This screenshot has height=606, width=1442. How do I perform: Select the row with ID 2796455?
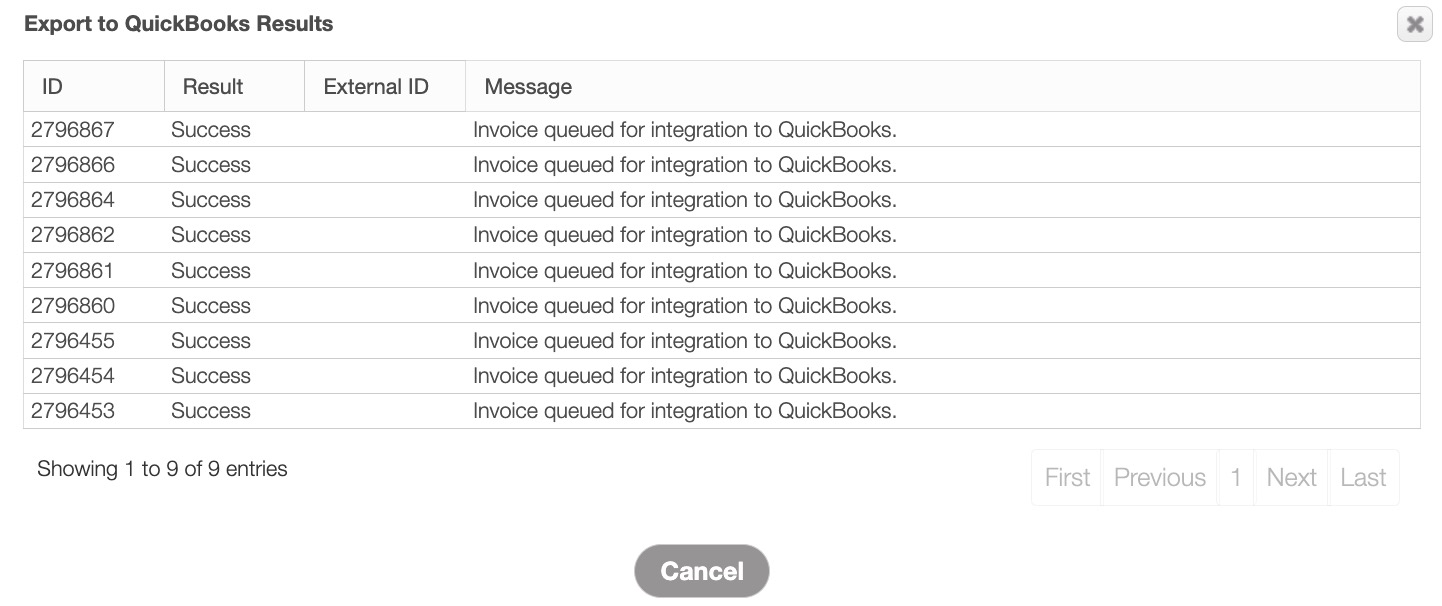[73, 341]
